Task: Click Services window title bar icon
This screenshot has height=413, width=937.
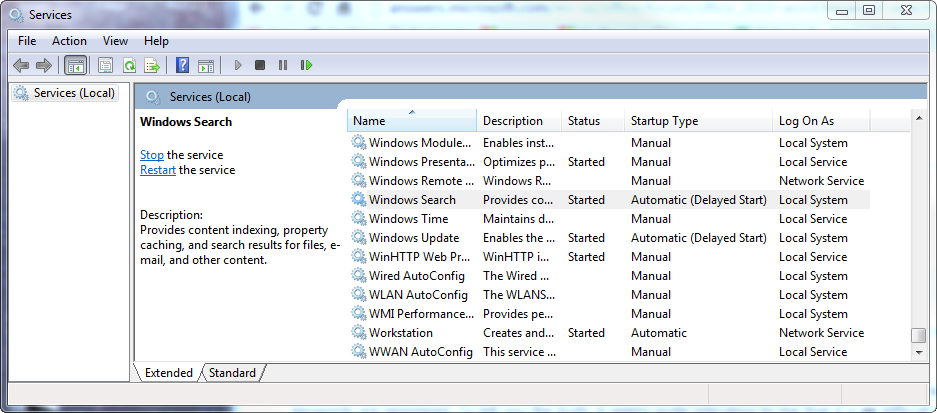Action: coord(17,14)
